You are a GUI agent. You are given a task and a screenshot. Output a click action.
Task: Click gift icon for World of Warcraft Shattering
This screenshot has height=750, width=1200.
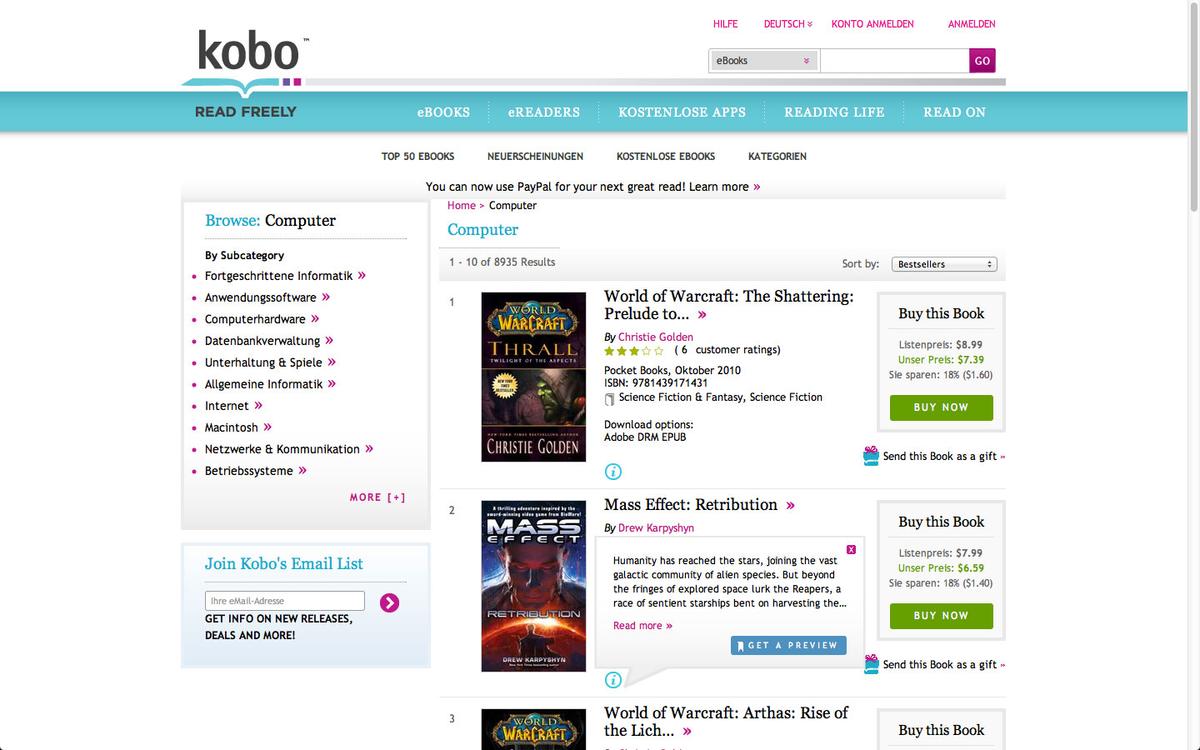(871, 456)
